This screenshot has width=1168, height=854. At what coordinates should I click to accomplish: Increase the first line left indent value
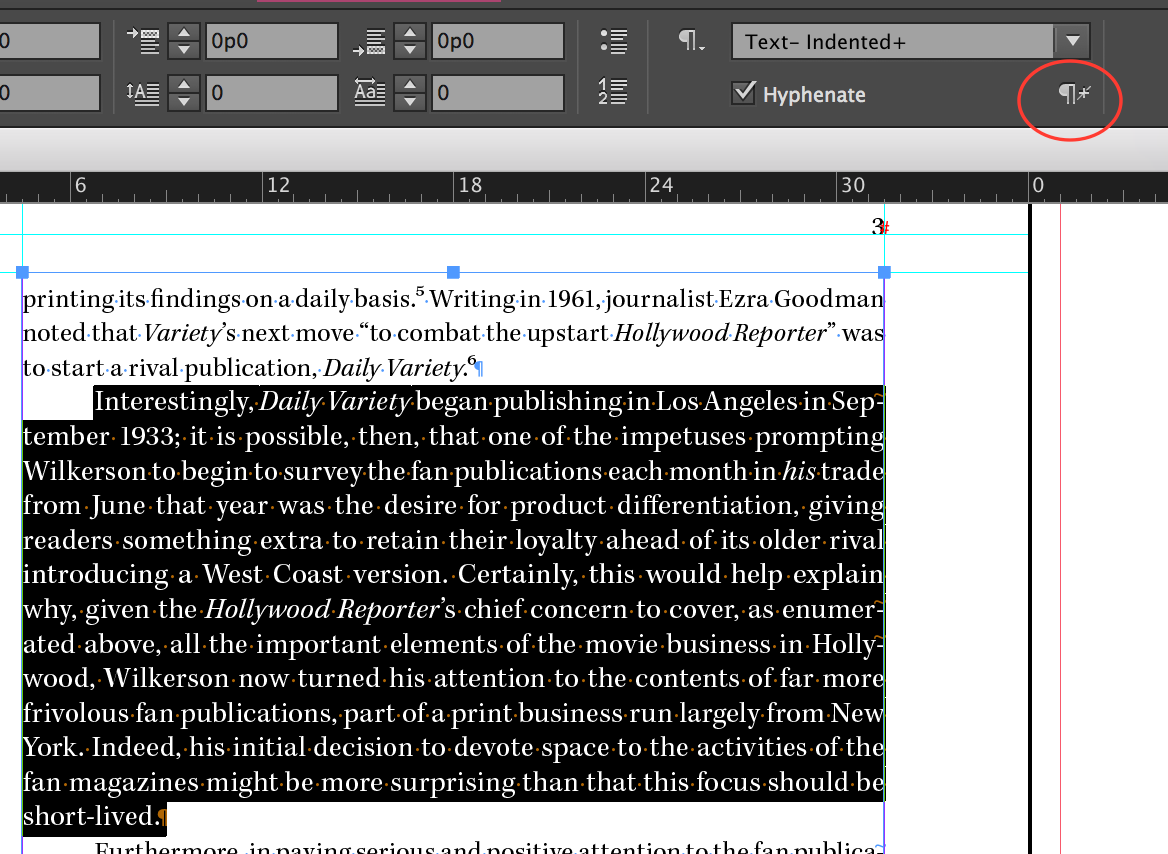point(184,32)
